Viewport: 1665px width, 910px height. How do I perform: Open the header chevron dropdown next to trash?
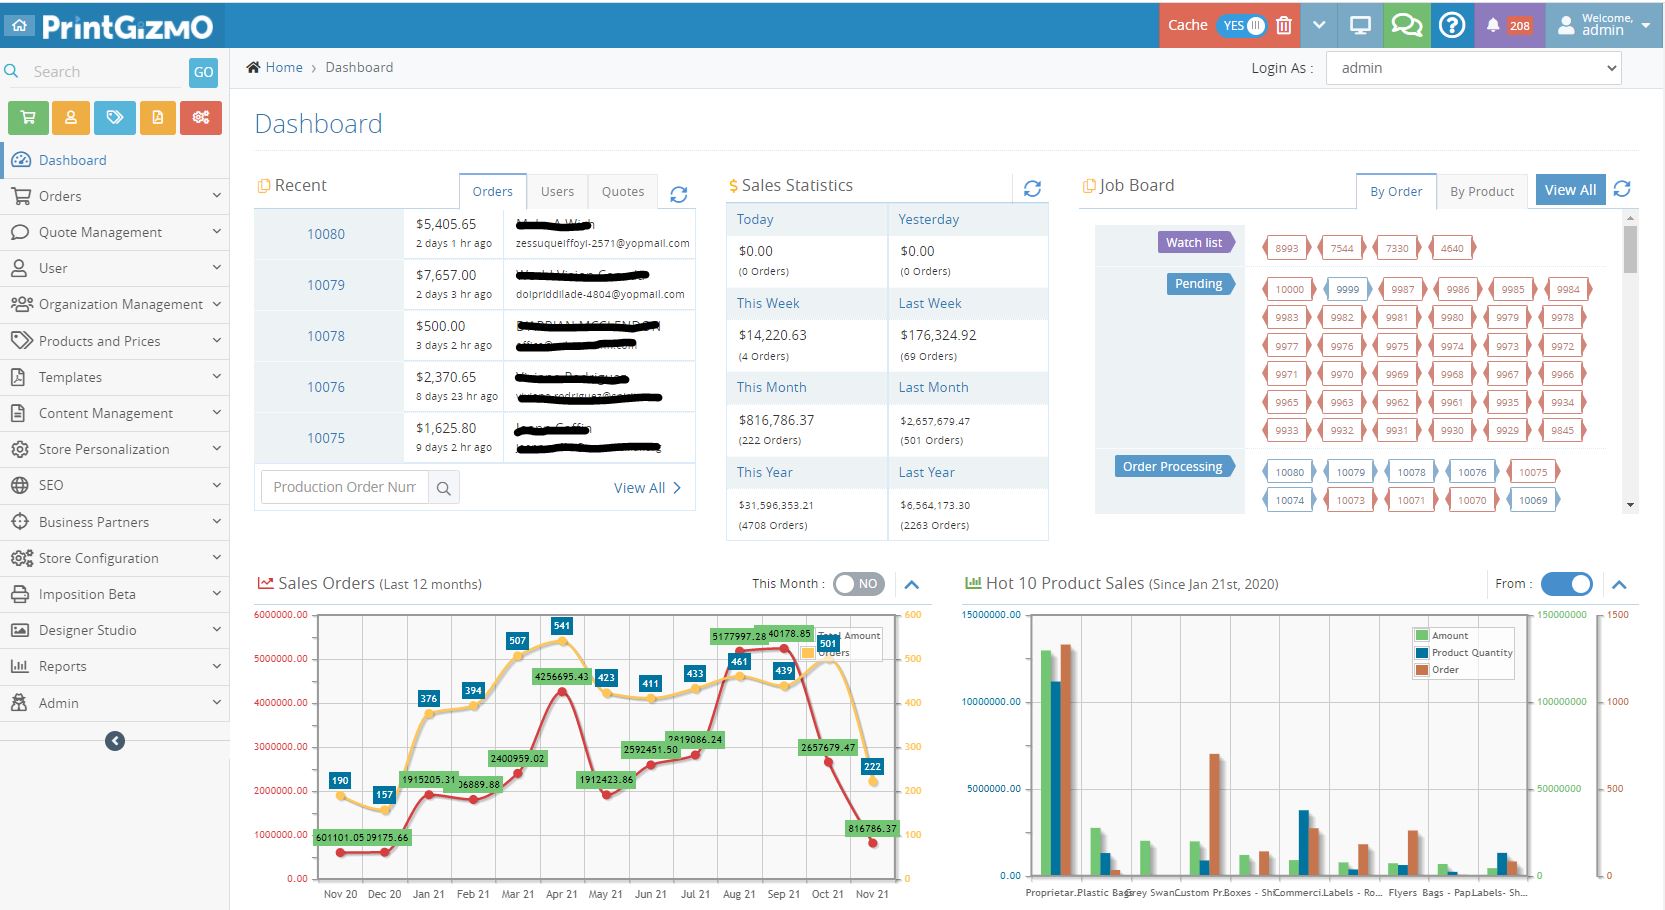pyautogui.click(x=1319, y=26)
